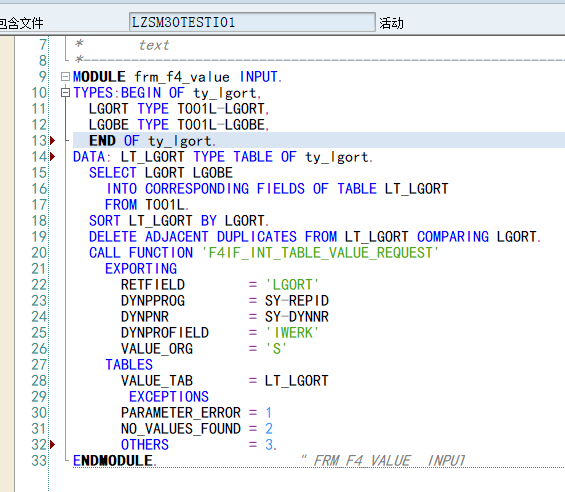Click the MODULE keyword on line 9
The height and width of the screenshot is (492, 565).
(x=99, y=77)
